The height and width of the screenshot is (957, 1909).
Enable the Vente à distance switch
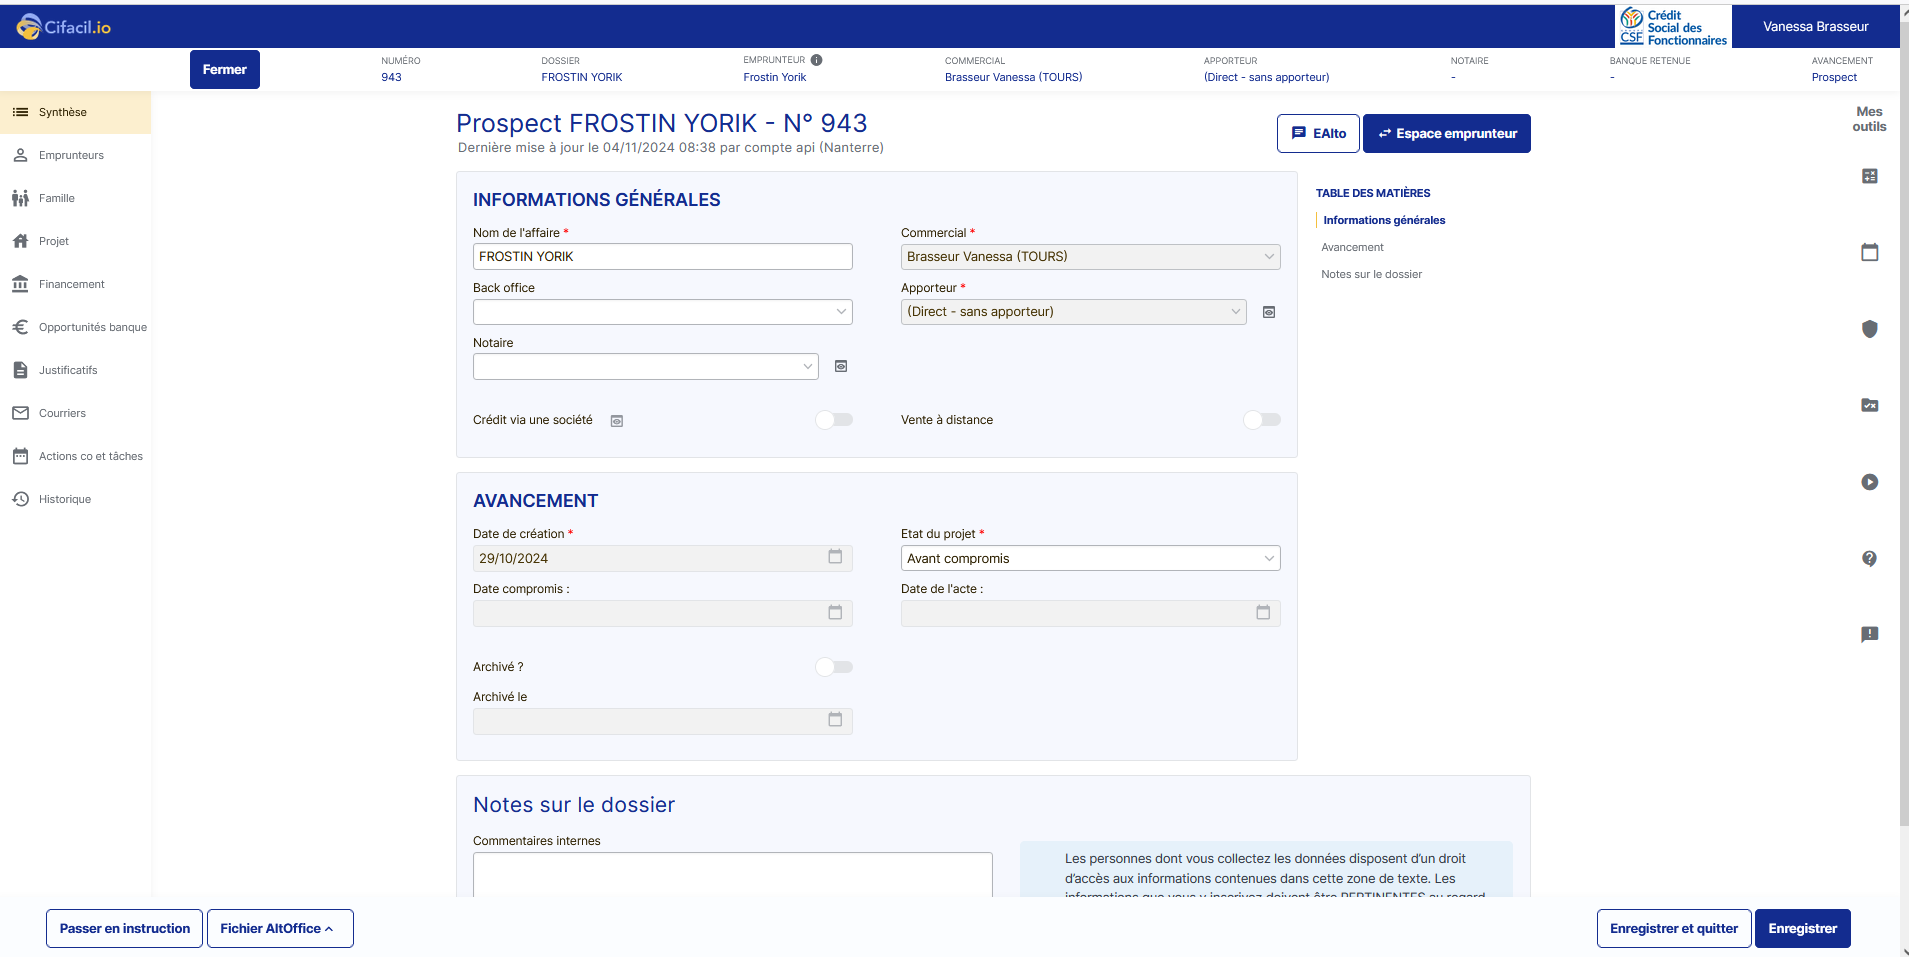1261,420
